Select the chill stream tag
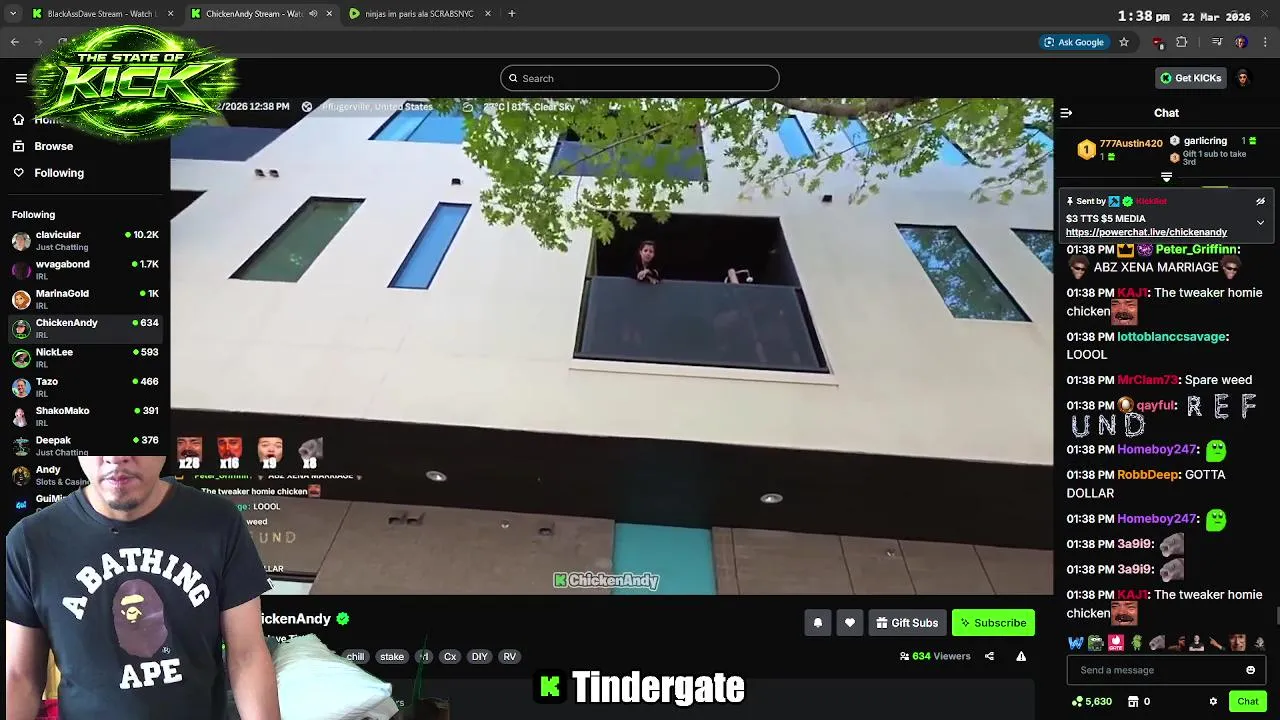1280x720 pixels. coord(356,657)
